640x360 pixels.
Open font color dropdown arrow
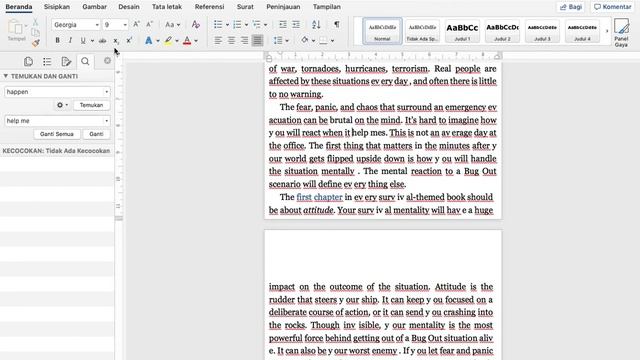(196, 41)
